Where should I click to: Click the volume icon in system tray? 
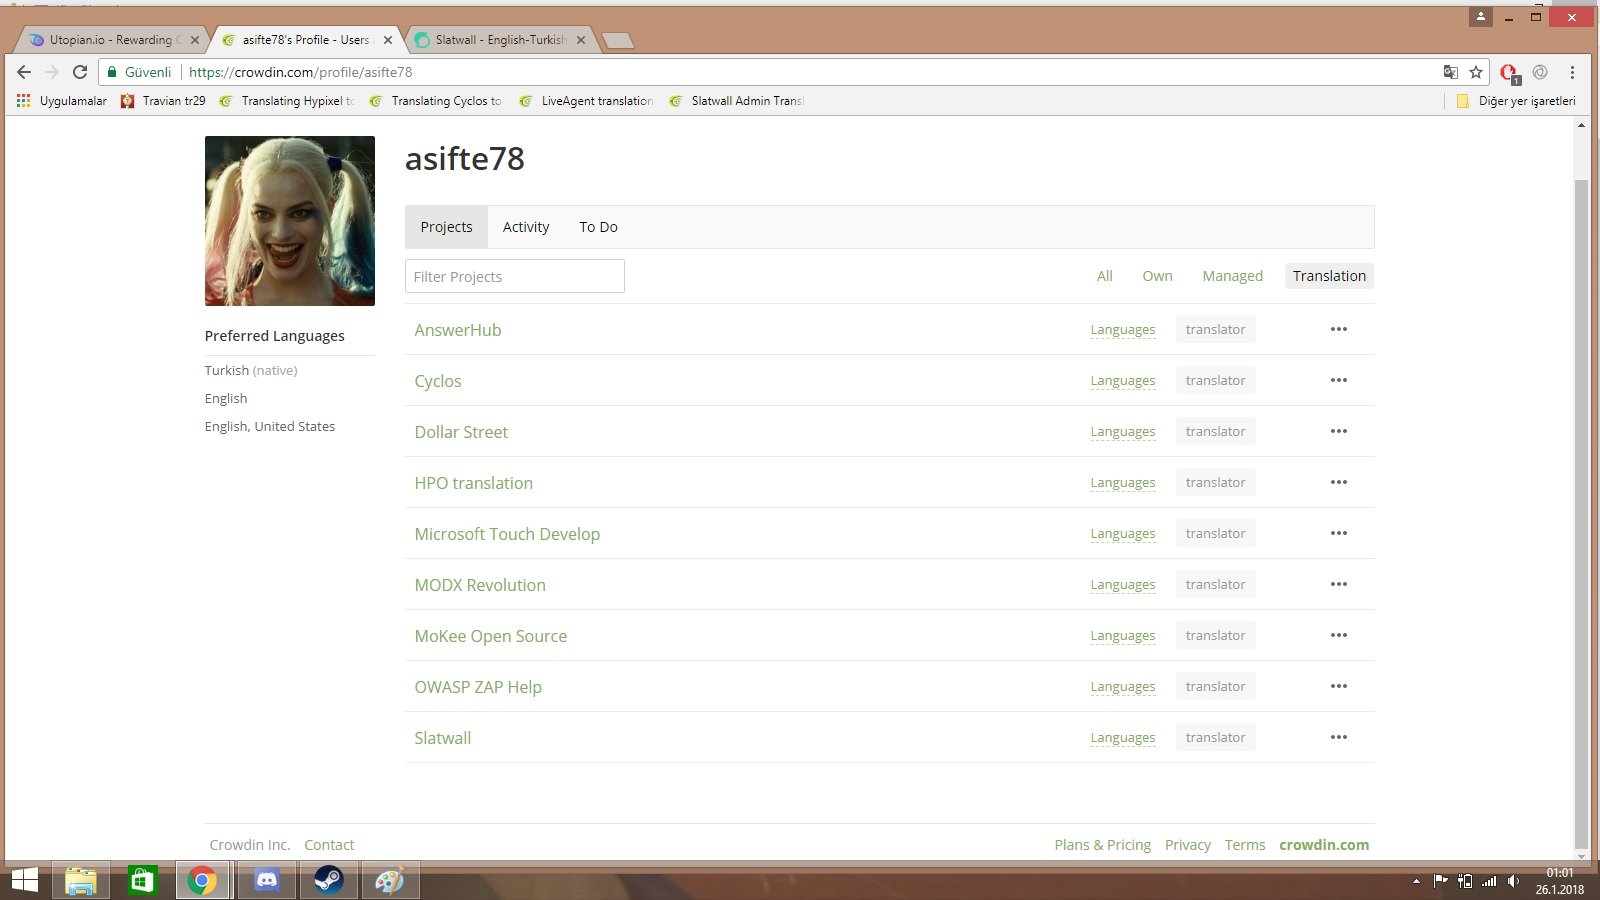point(1514,881)
